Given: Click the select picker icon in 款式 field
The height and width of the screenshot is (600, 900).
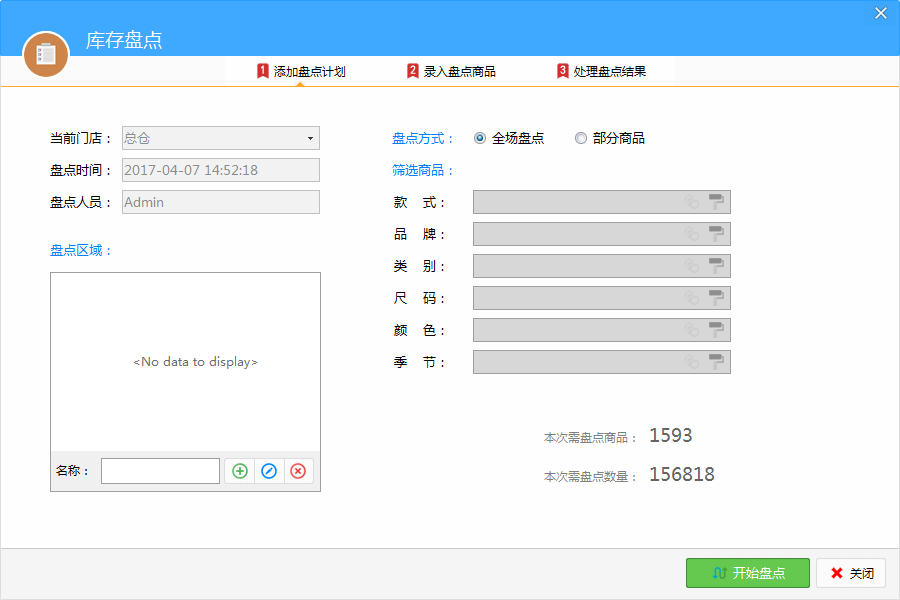Looking at the screenshot, I should 691,202.
